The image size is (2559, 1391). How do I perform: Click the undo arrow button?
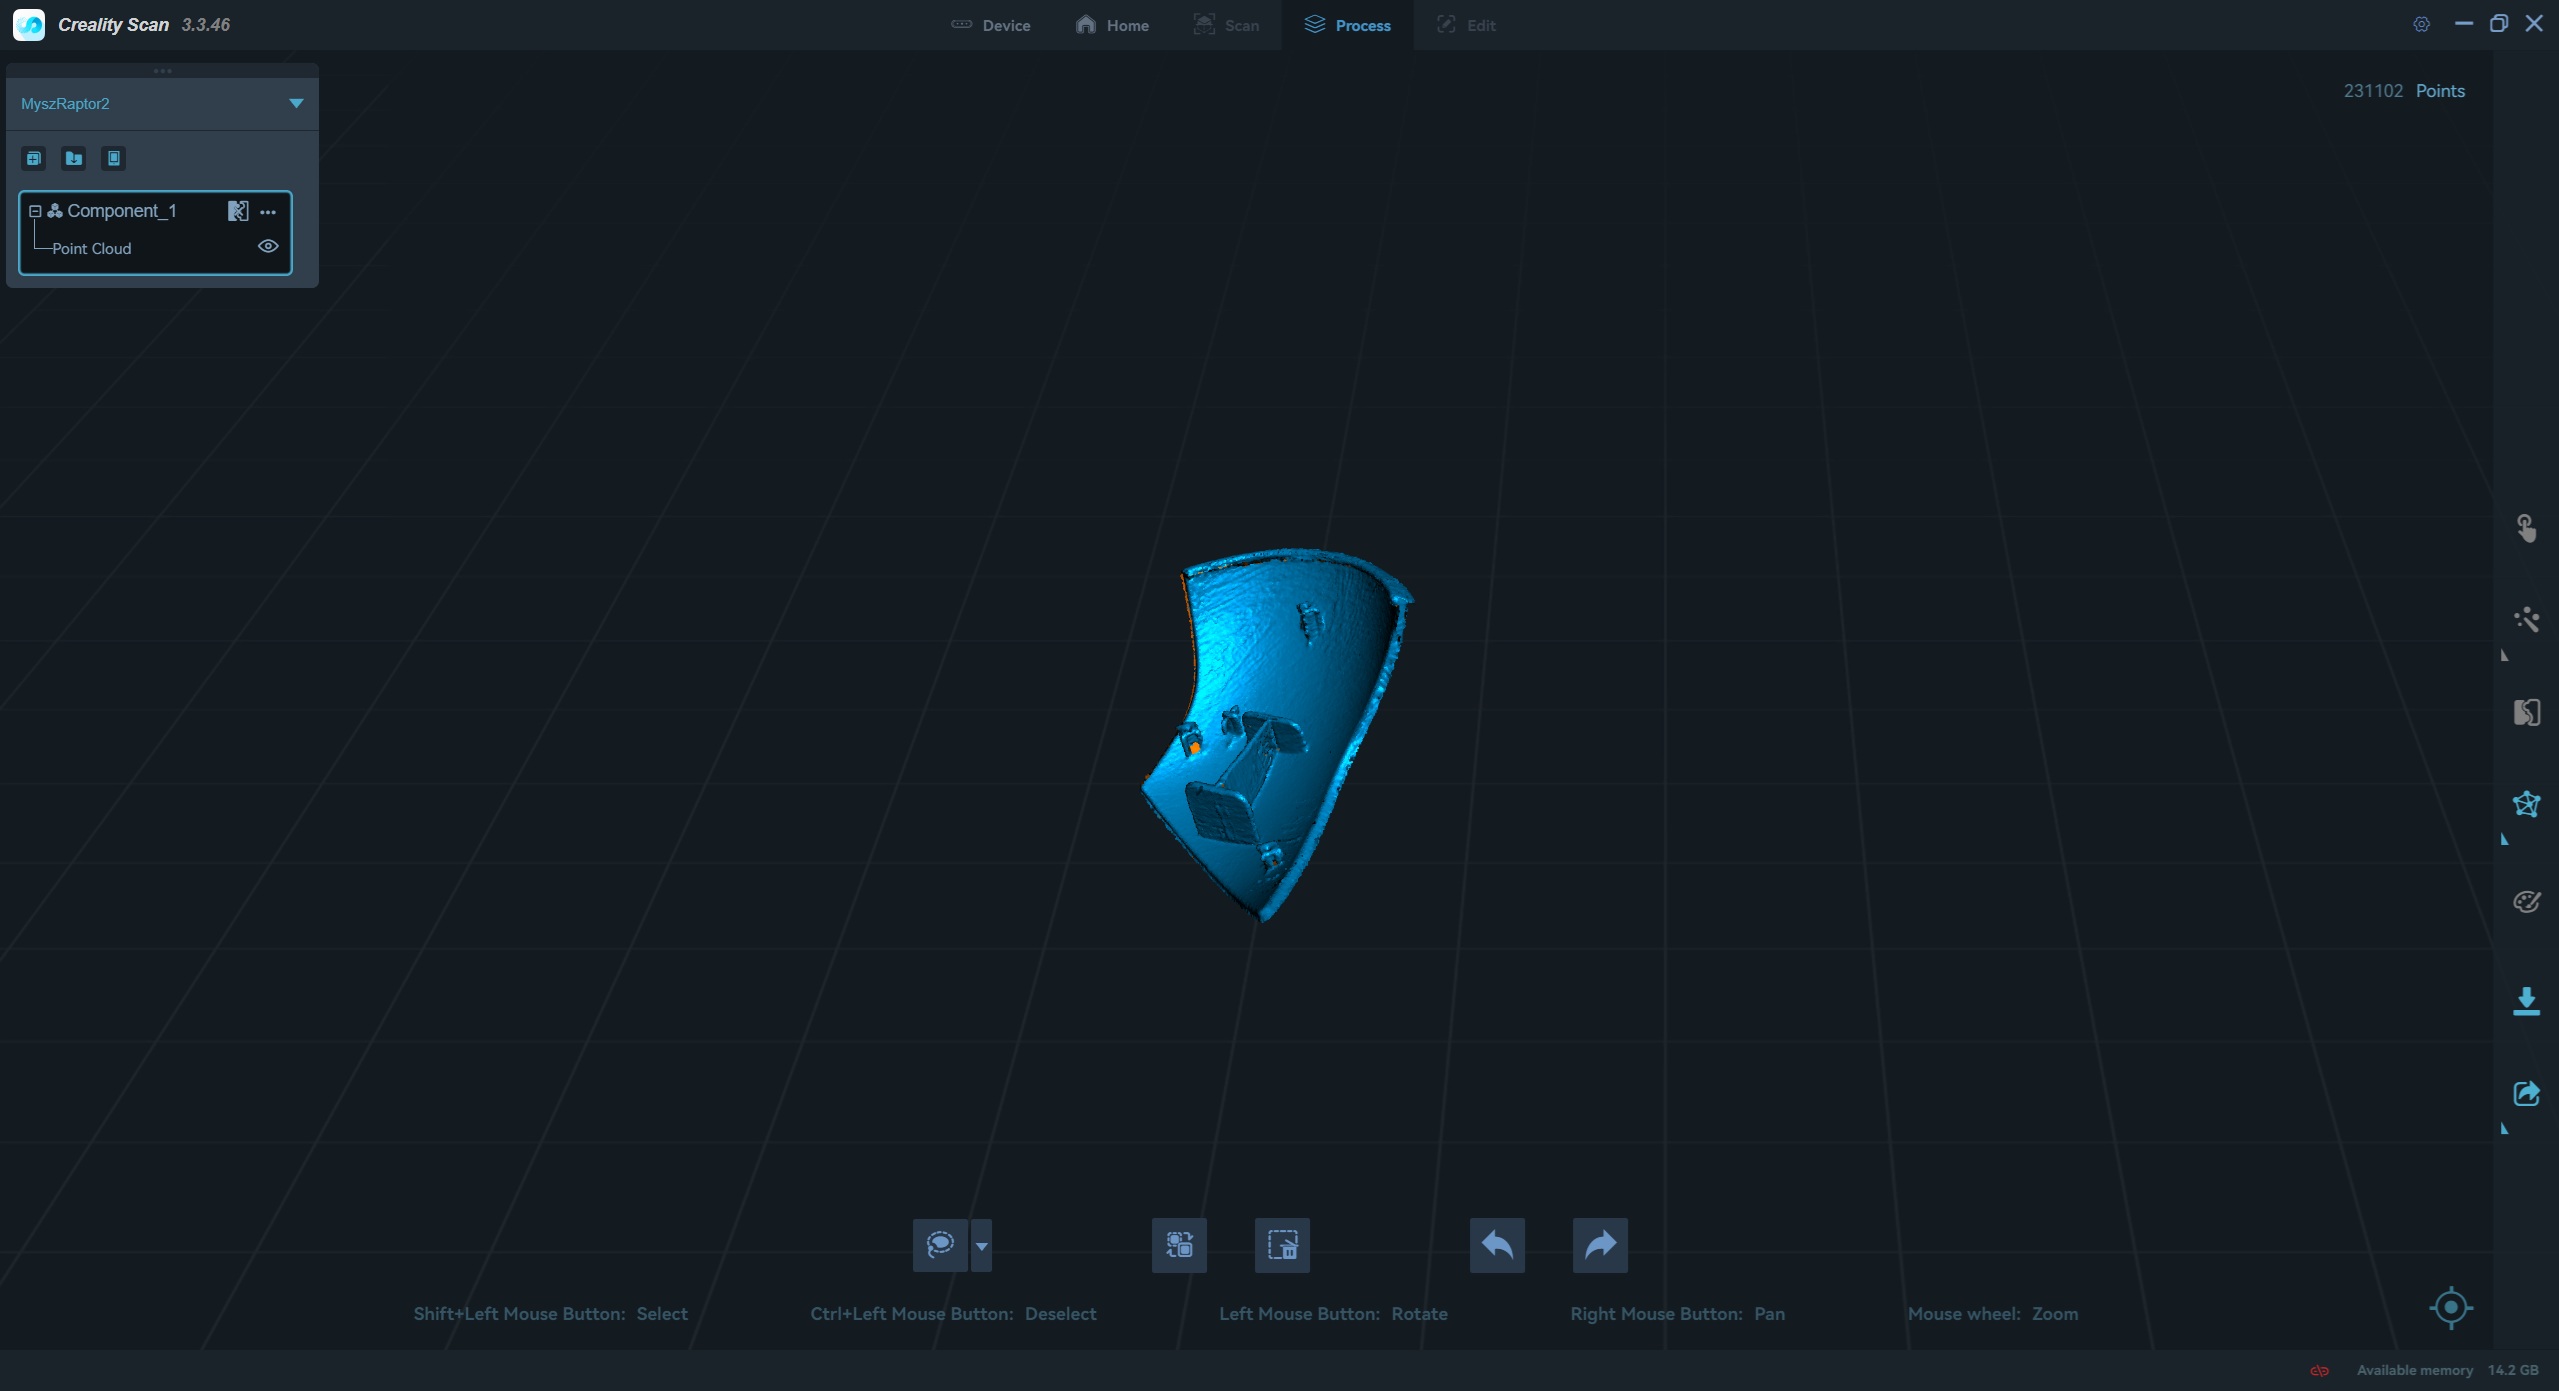coord(1497,1245)
